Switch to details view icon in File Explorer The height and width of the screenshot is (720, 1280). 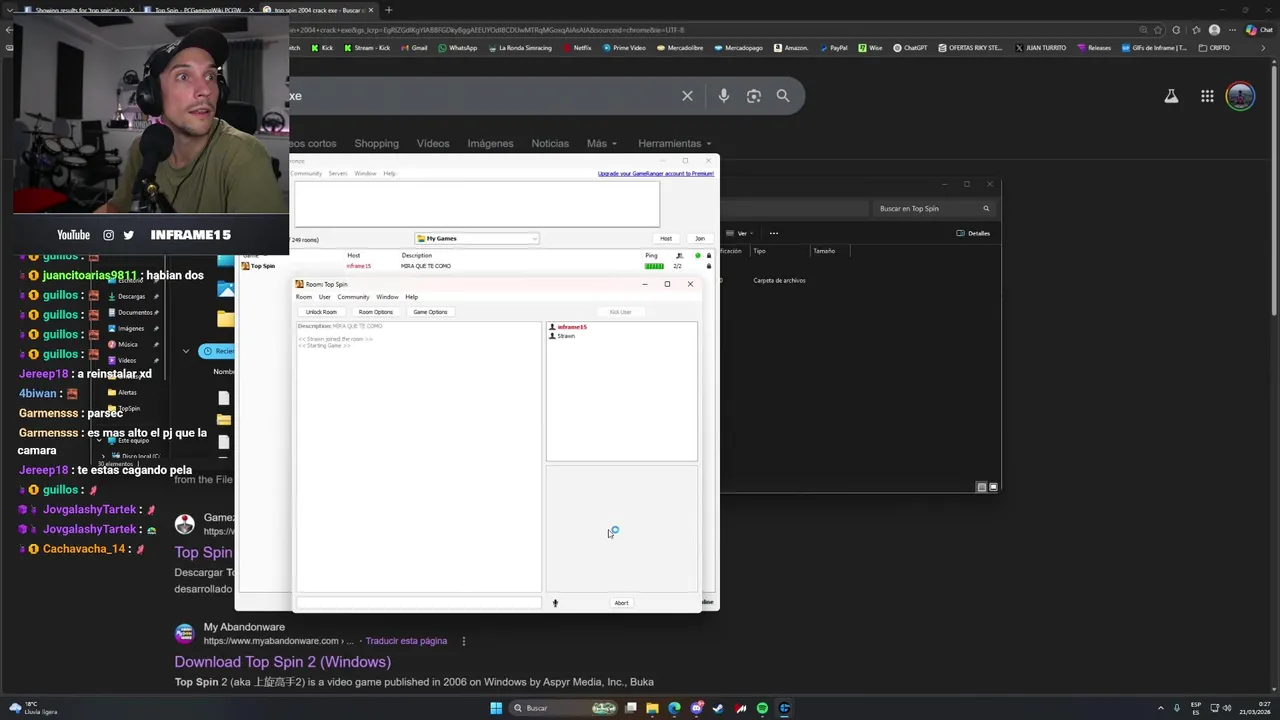[981, 487]
